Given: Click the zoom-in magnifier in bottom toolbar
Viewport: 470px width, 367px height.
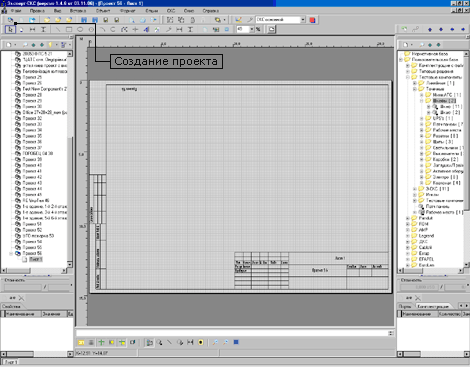Looking at the screenshot, I should [x=215, y=342].
